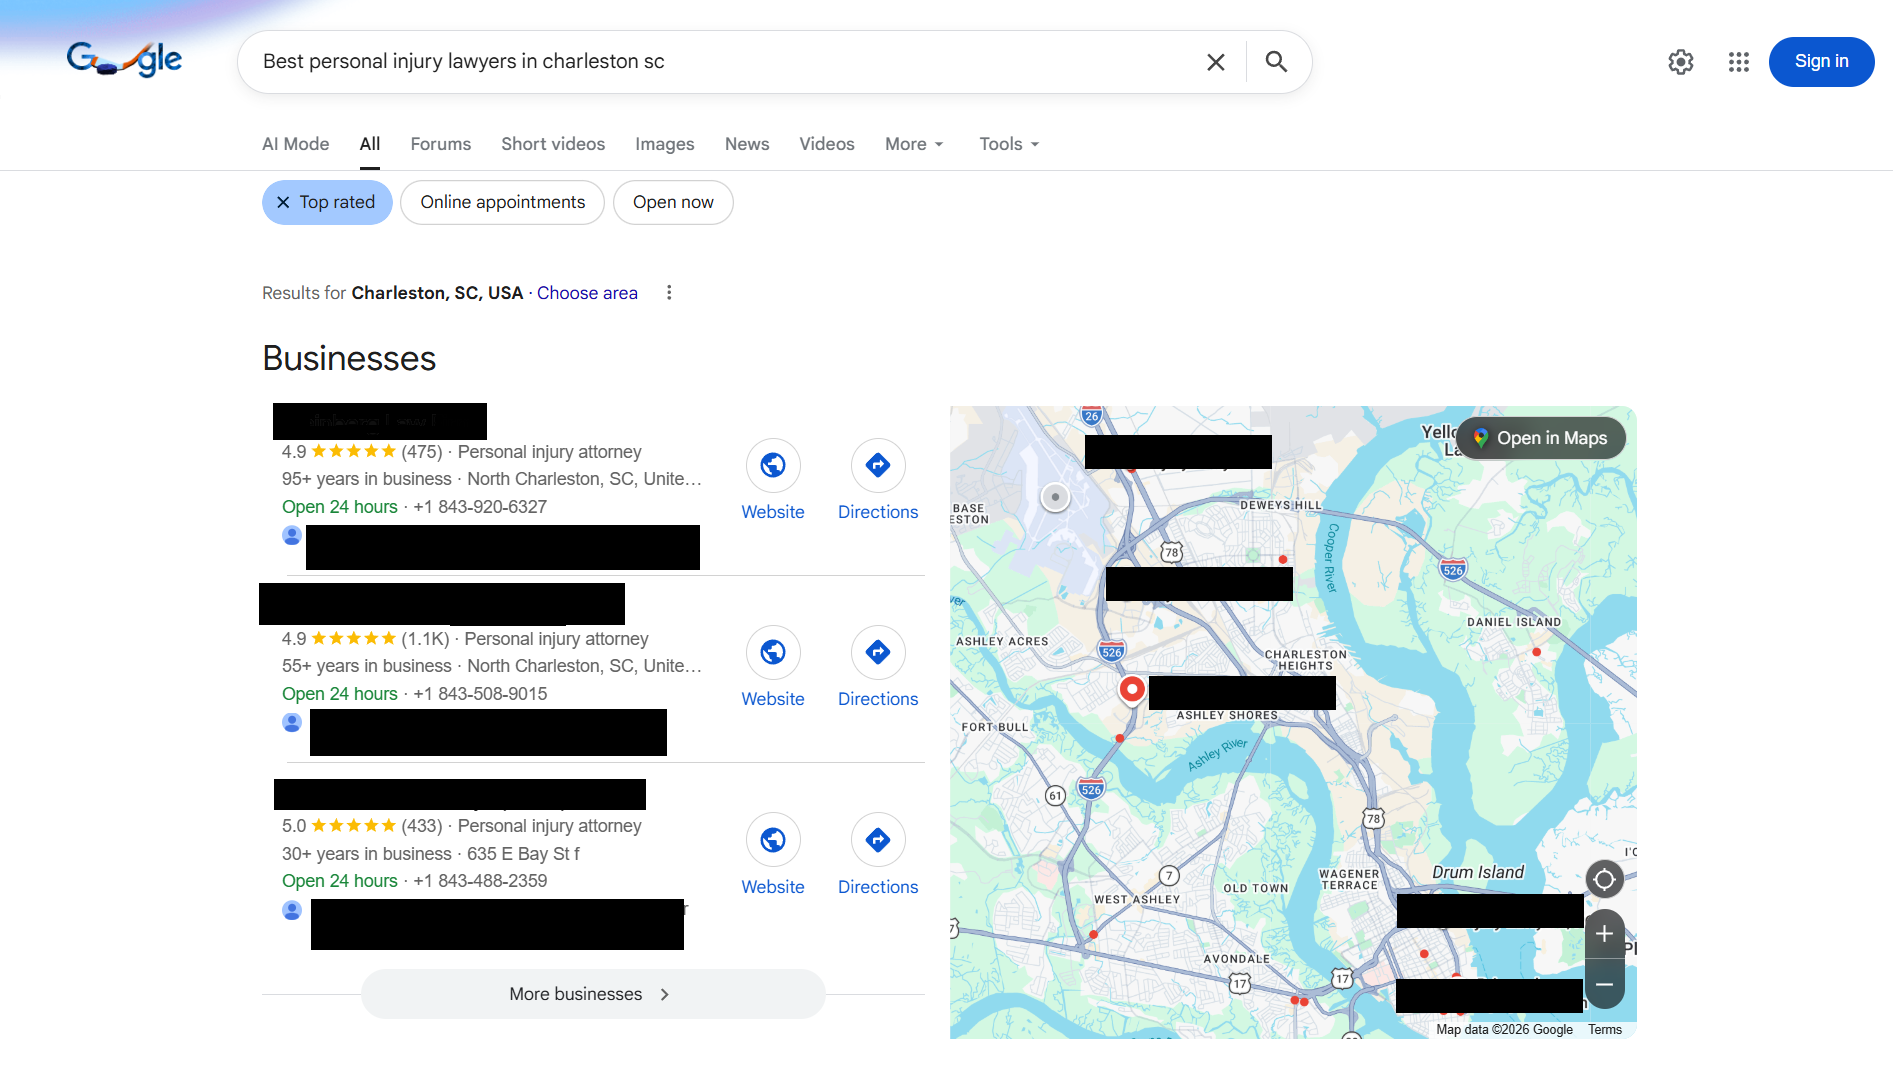
Task: Get Directions for the second business listing
Action: 877,652
